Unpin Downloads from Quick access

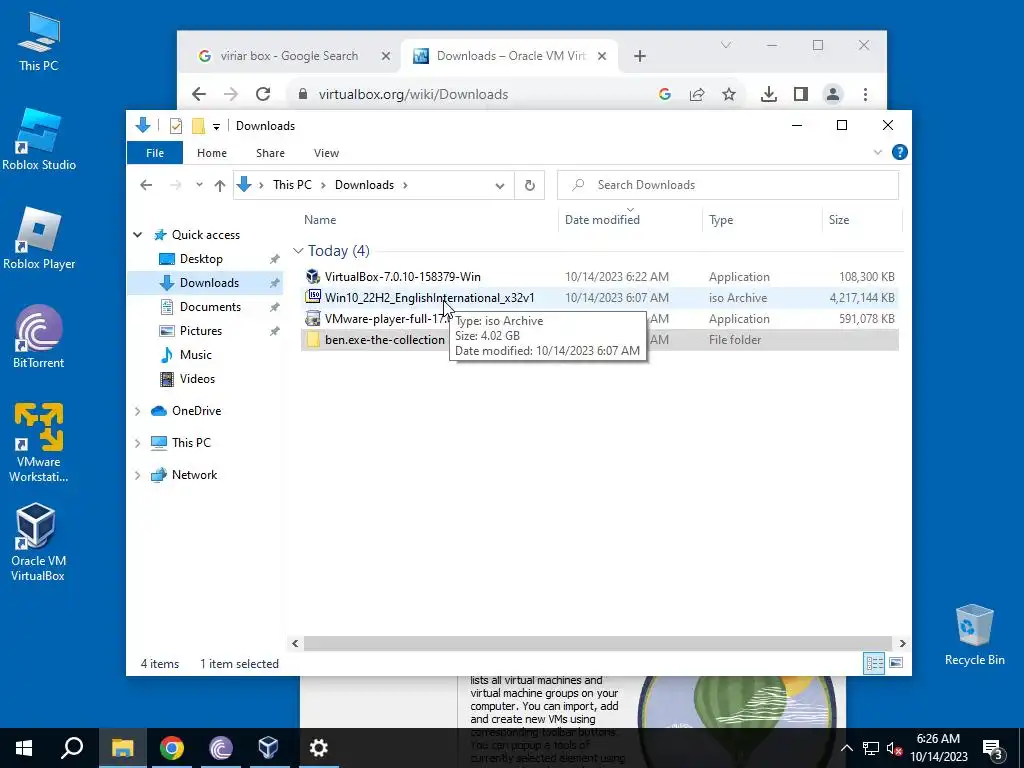274,283
